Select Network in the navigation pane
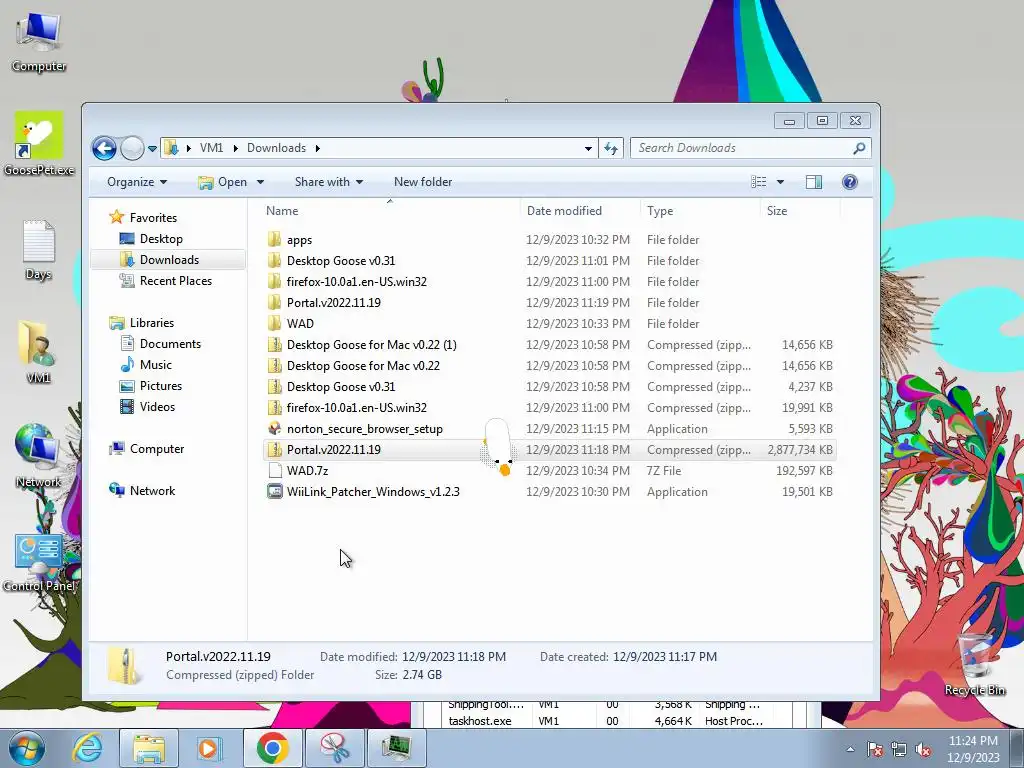 (152, 490)
